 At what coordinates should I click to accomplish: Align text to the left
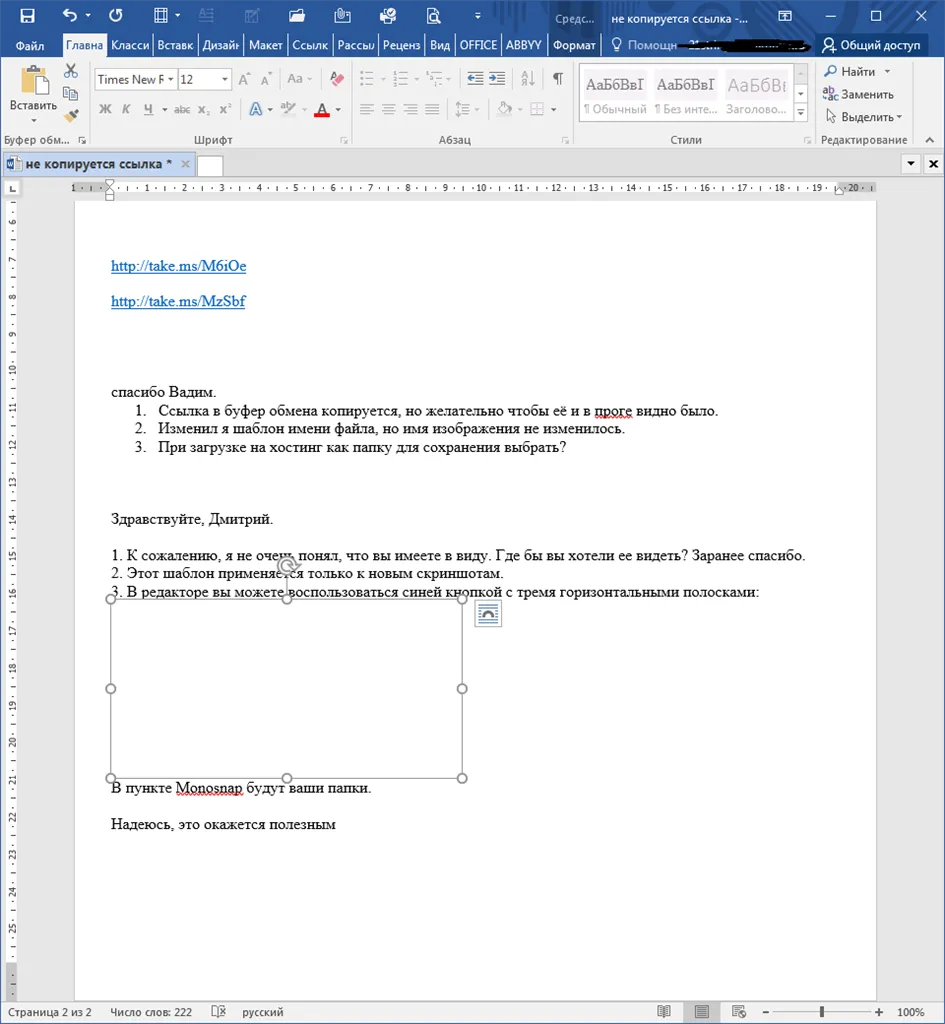(x=367, y=109)
